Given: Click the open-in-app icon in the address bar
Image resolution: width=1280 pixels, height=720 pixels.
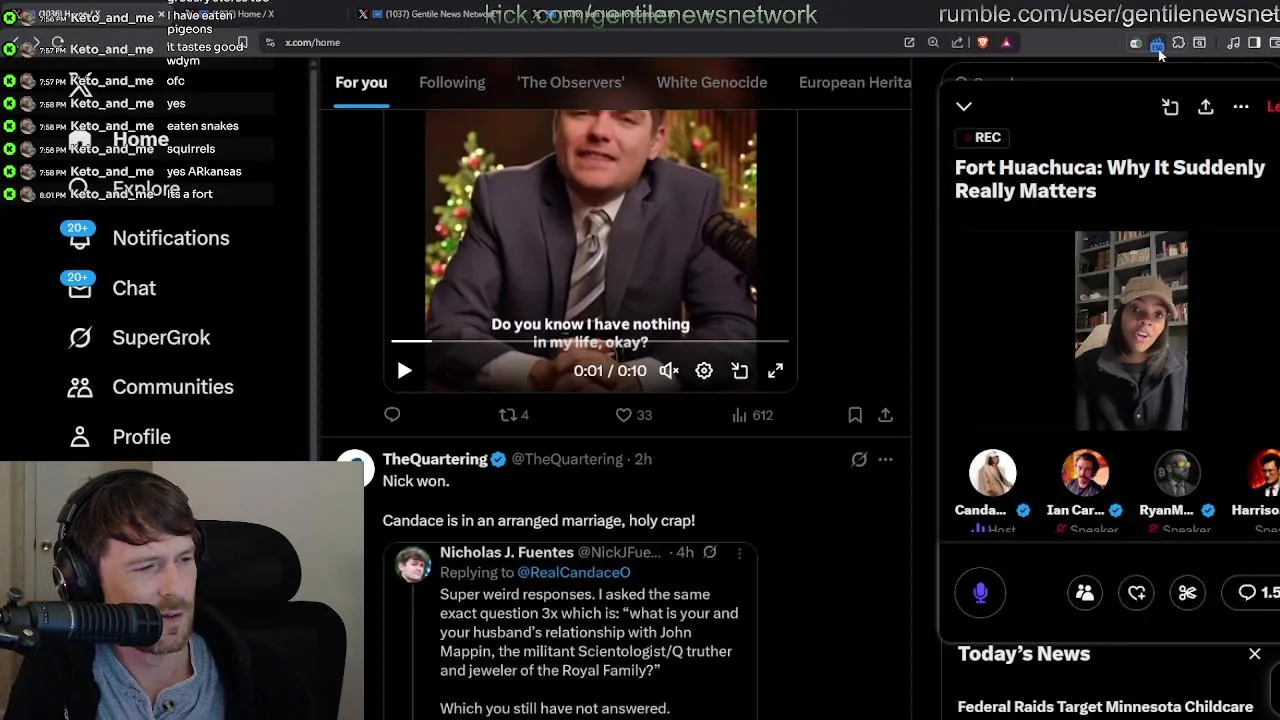Looking at the screenshot, I should pyautogui.click(x=909, y=43).
